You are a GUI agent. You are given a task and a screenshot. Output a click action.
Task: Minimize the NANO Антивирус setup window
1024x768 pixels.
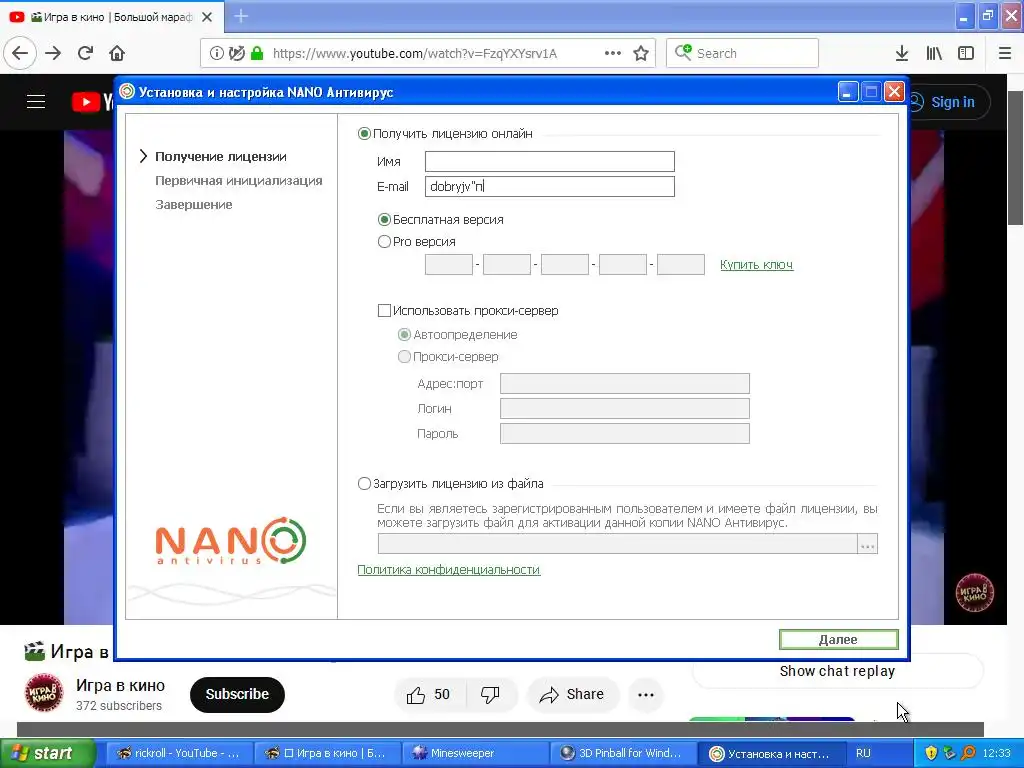click(x=848, y=92)
